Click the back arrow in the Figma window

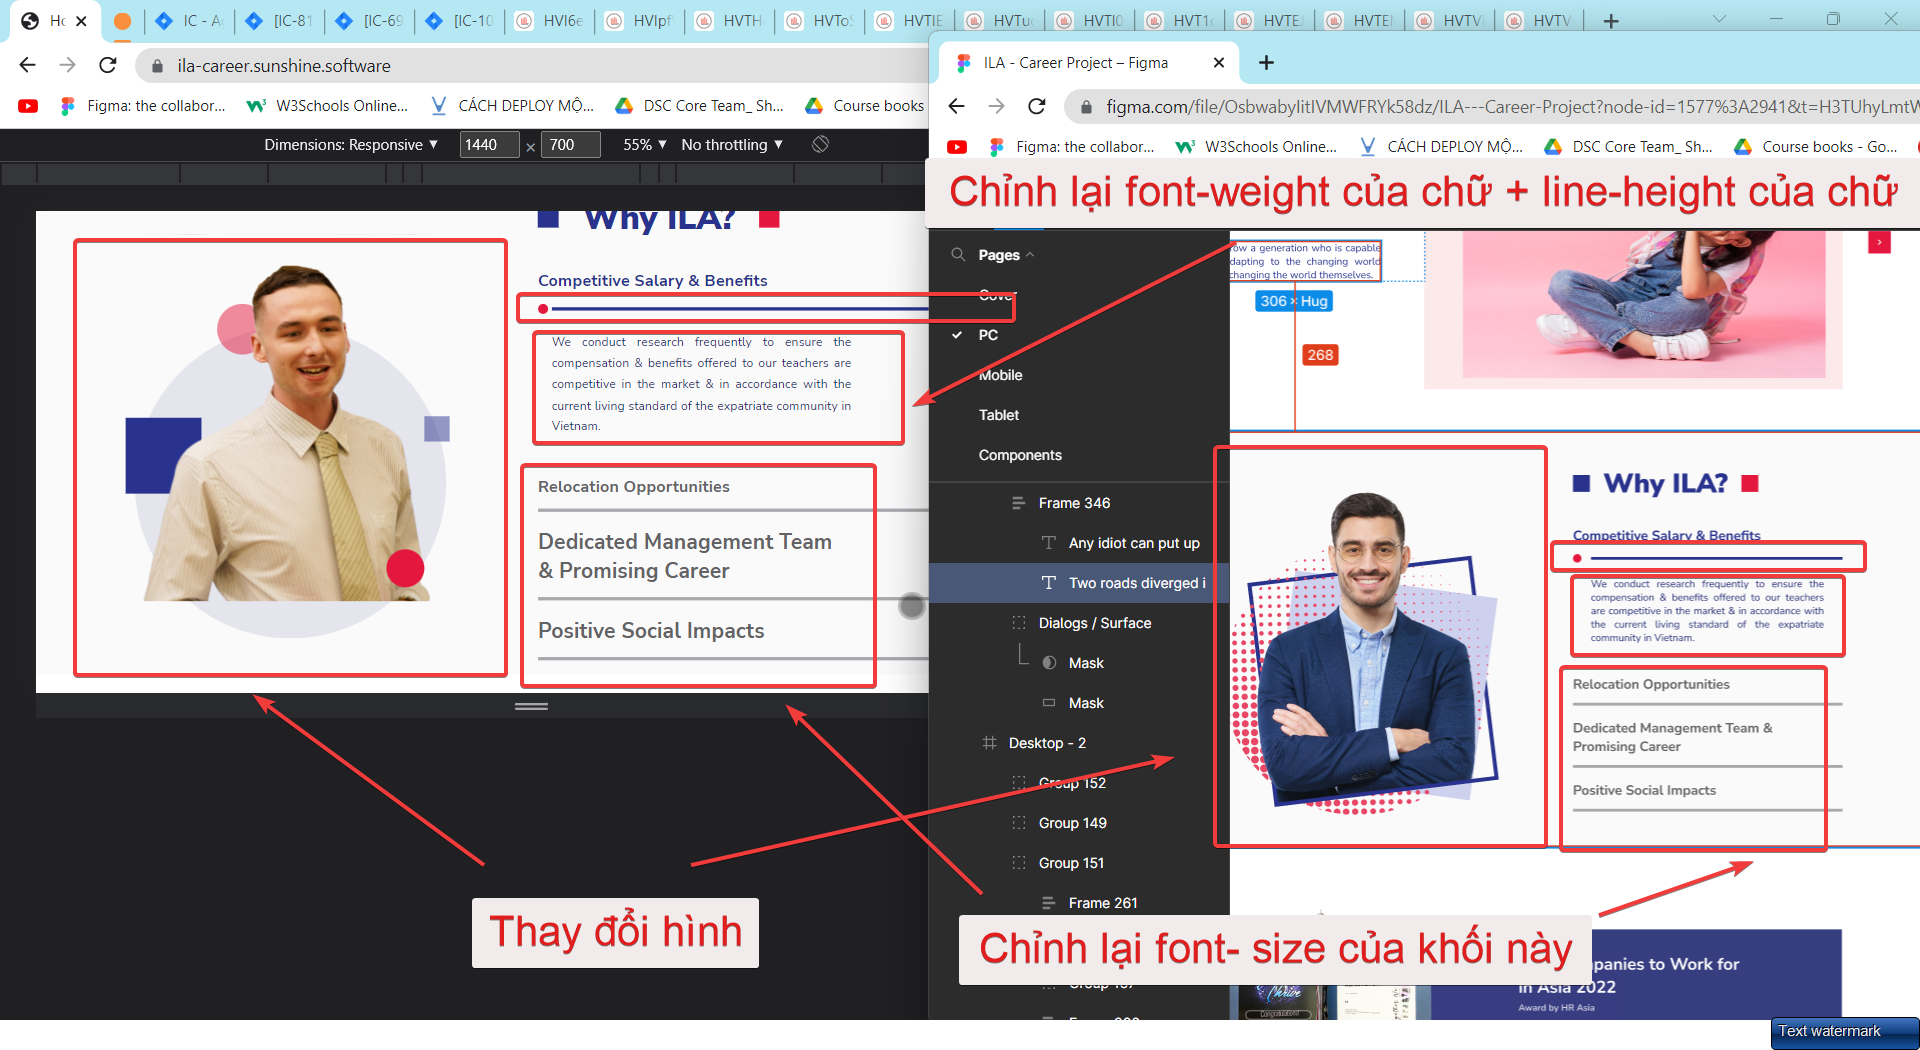[x=956, y=106]
